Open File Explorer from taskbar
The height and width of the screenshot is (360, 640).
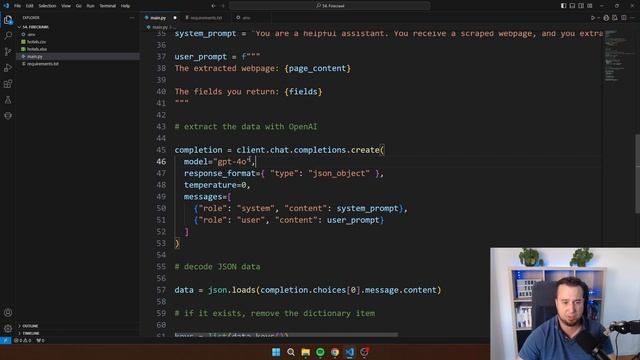coord(305,352)
